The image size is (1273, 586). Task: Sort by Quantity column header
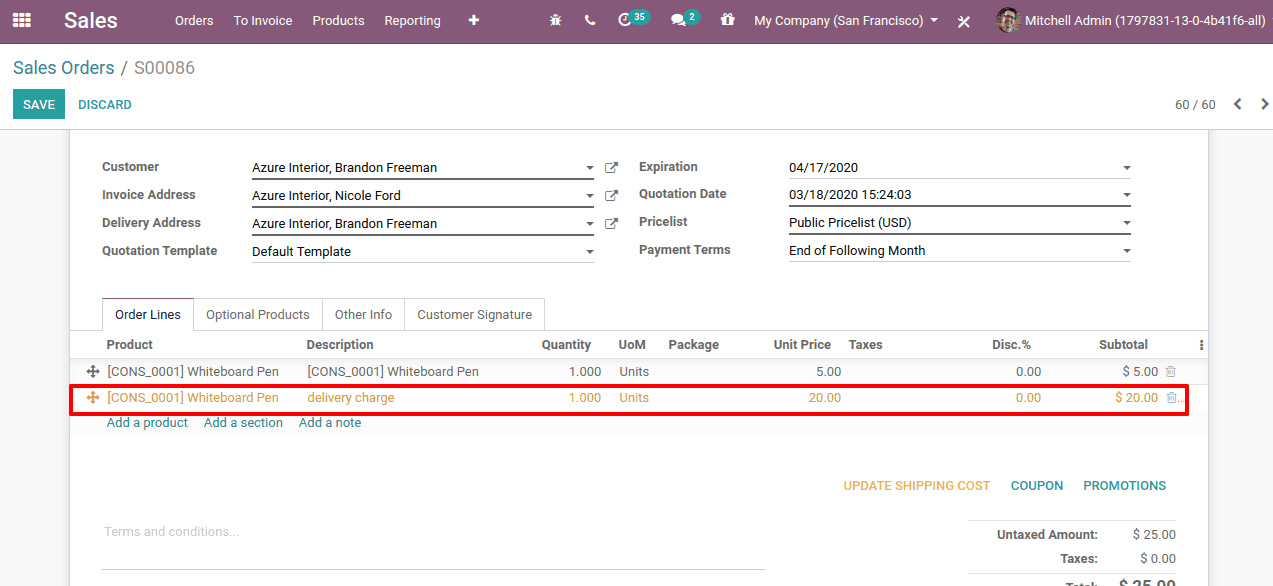[x=566, y=345]
